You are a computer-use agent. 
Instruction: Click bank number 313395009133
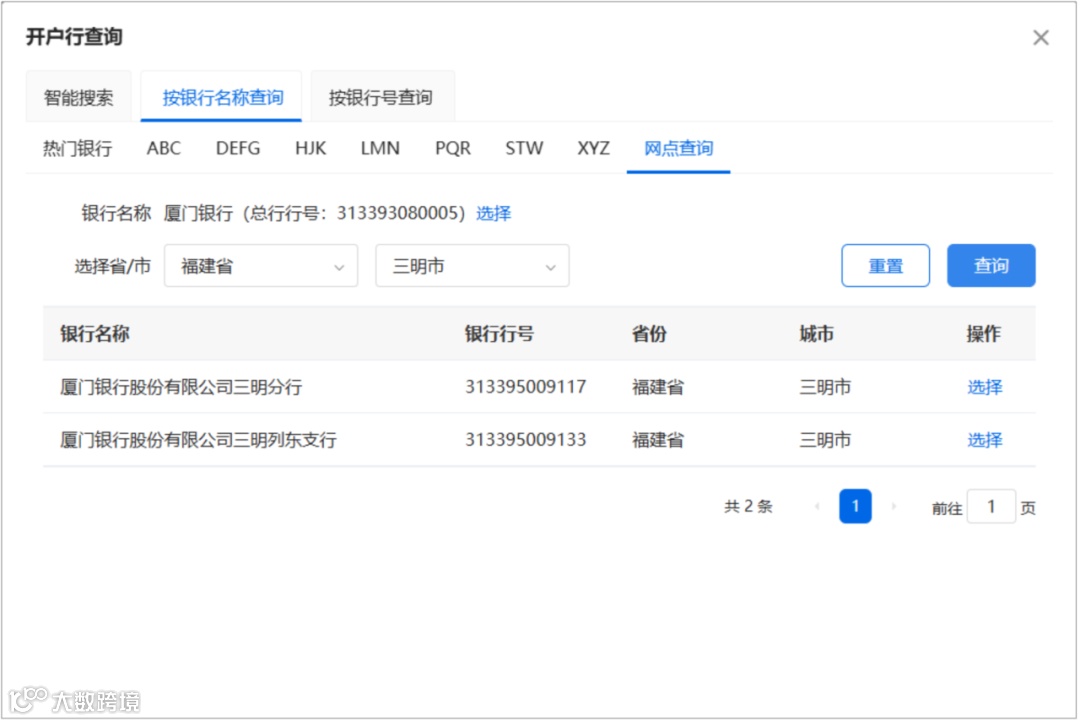click(526, 440)
